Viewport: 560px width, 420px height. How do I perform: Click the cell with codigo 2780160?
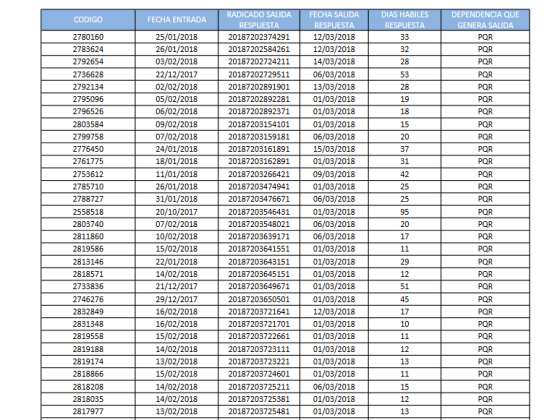tap(88, 37)
